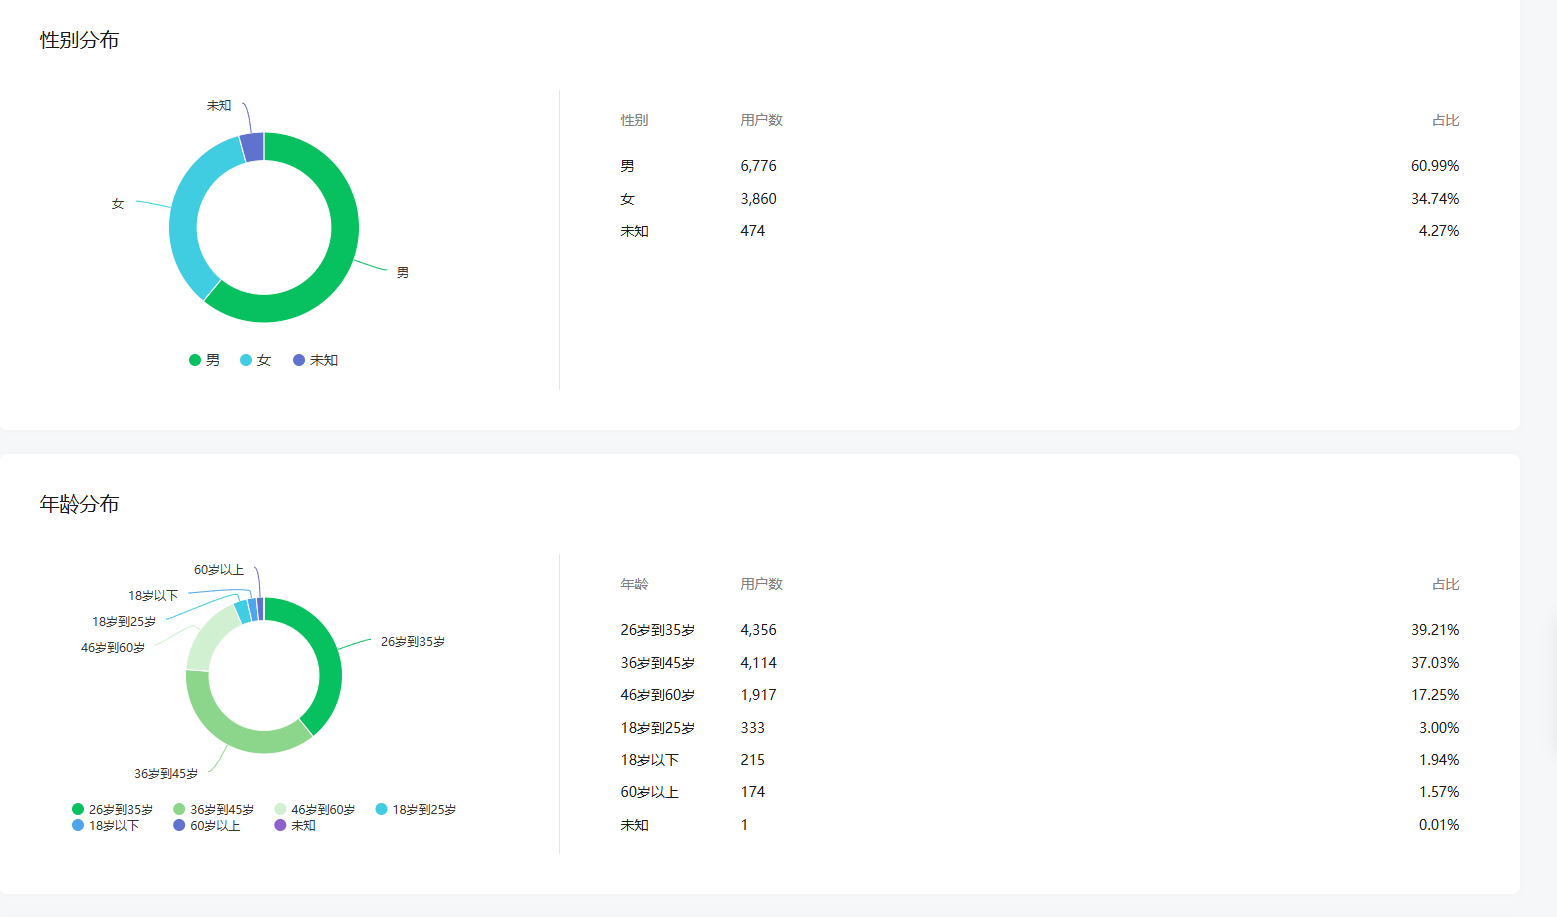This screenshot has height=917, width=1557.
Task: Select the 女 row label in gender table
Action: [x=627, y=199]
